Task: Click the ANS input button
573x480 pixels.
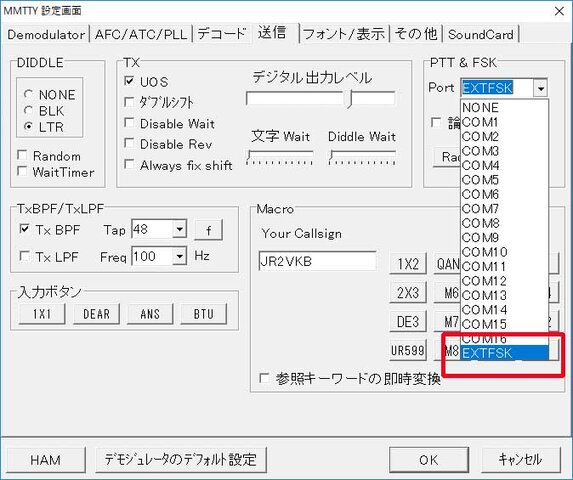Action: point(150,314)
